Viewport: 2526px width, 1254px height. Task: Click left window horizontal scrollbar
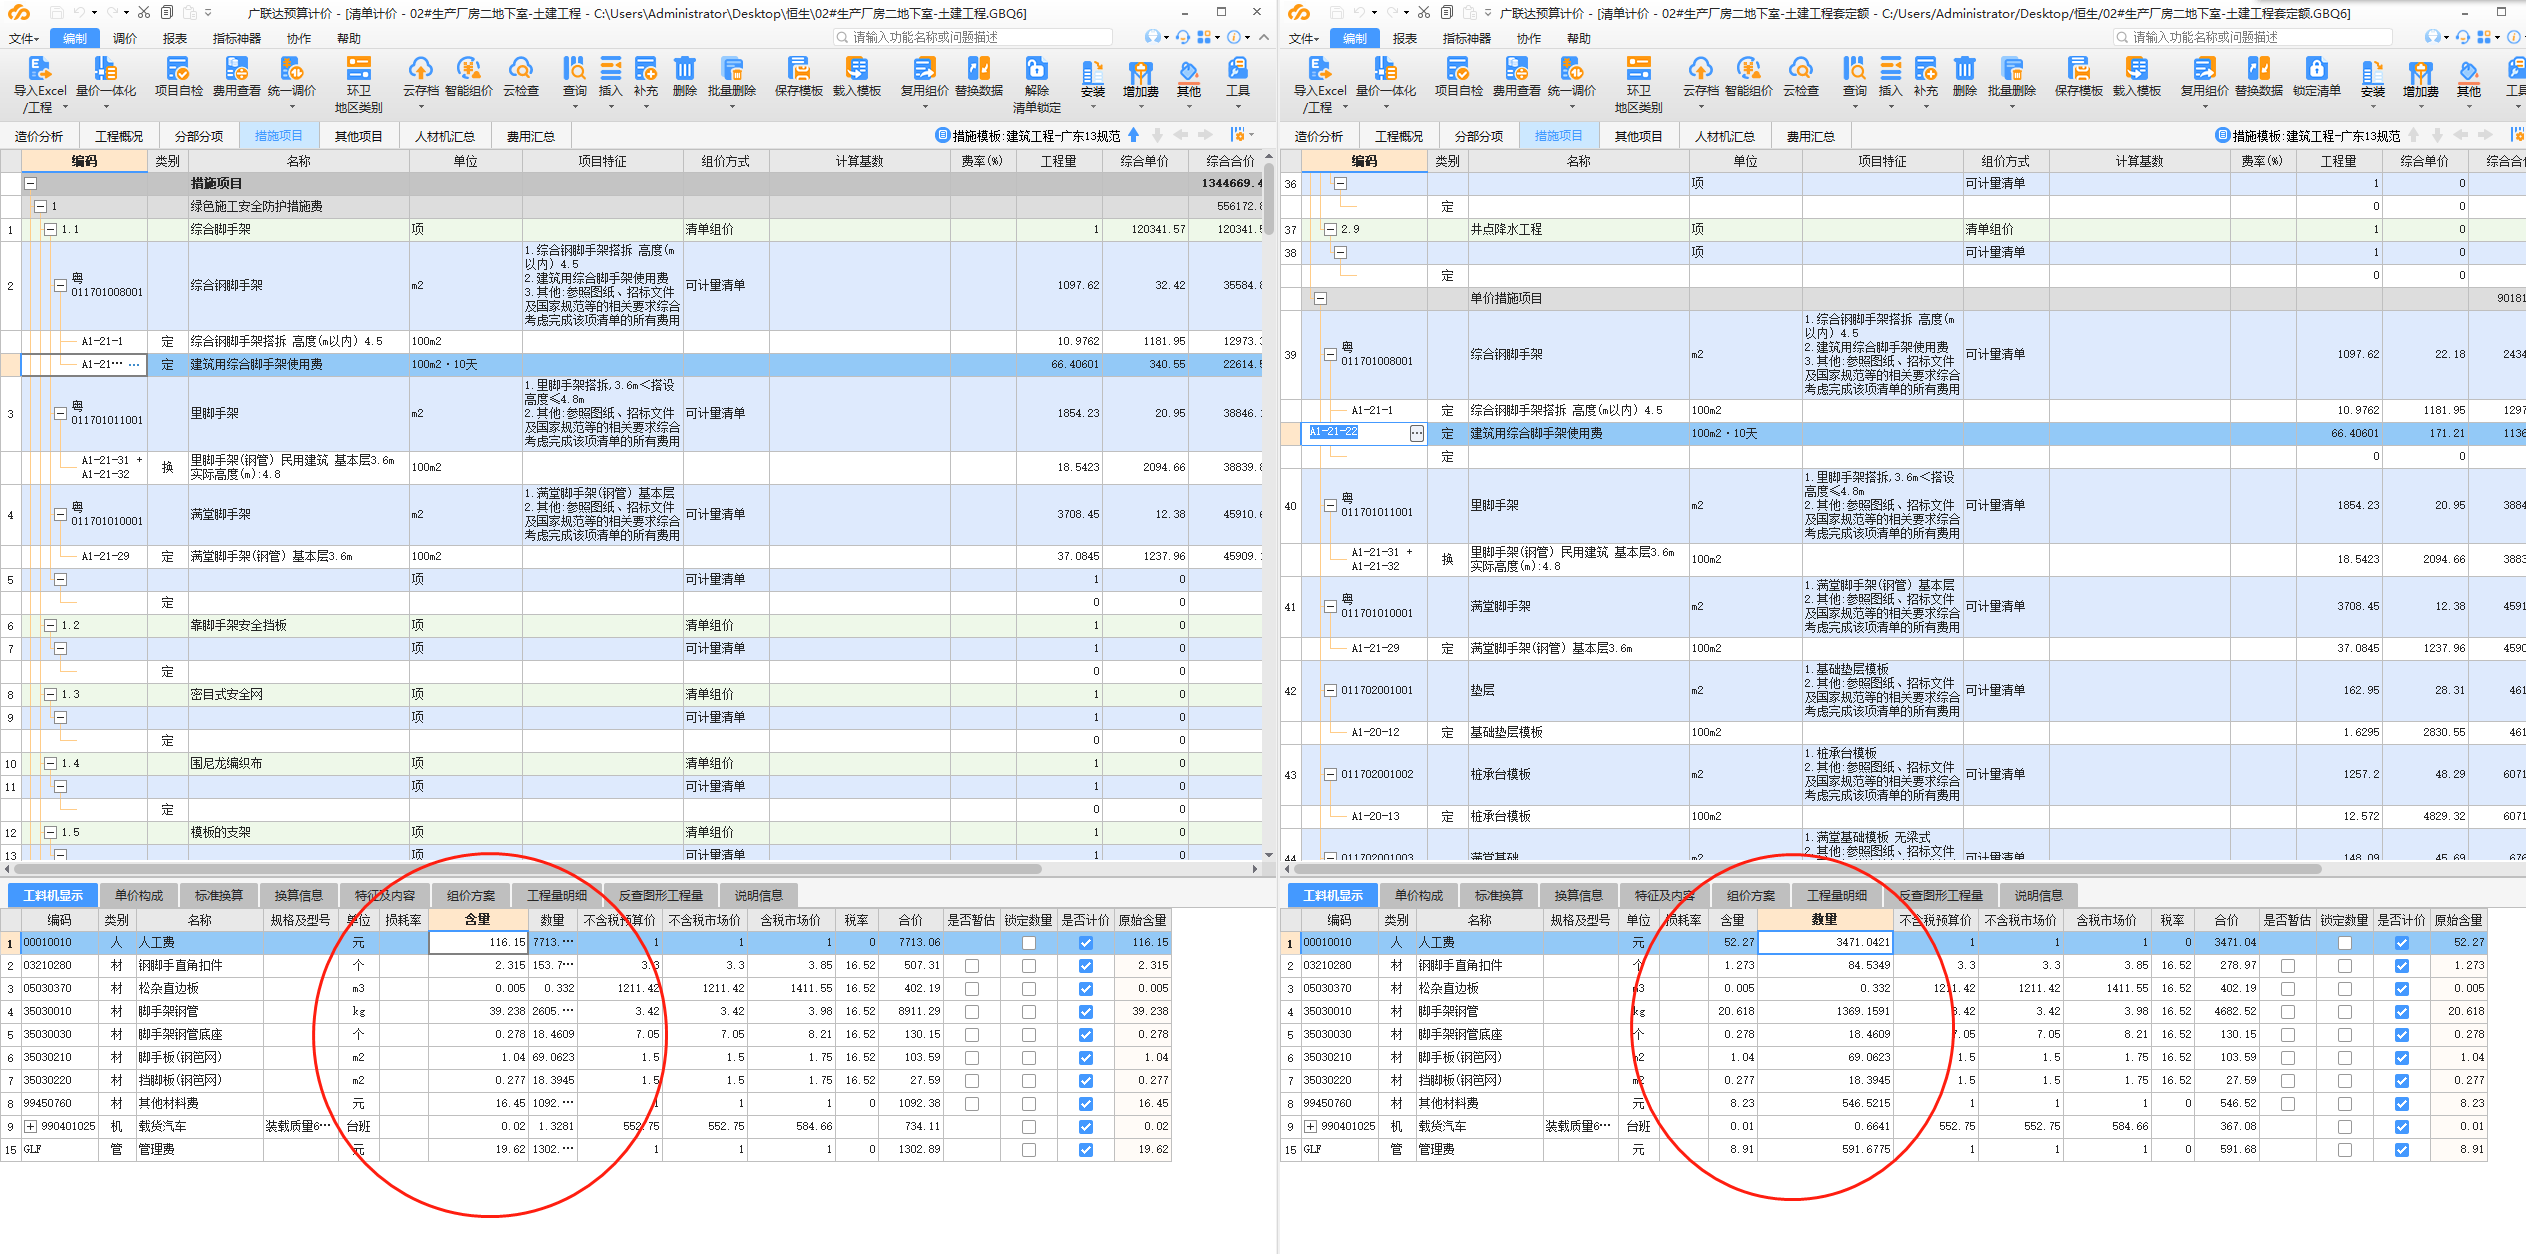coord(529,869)
